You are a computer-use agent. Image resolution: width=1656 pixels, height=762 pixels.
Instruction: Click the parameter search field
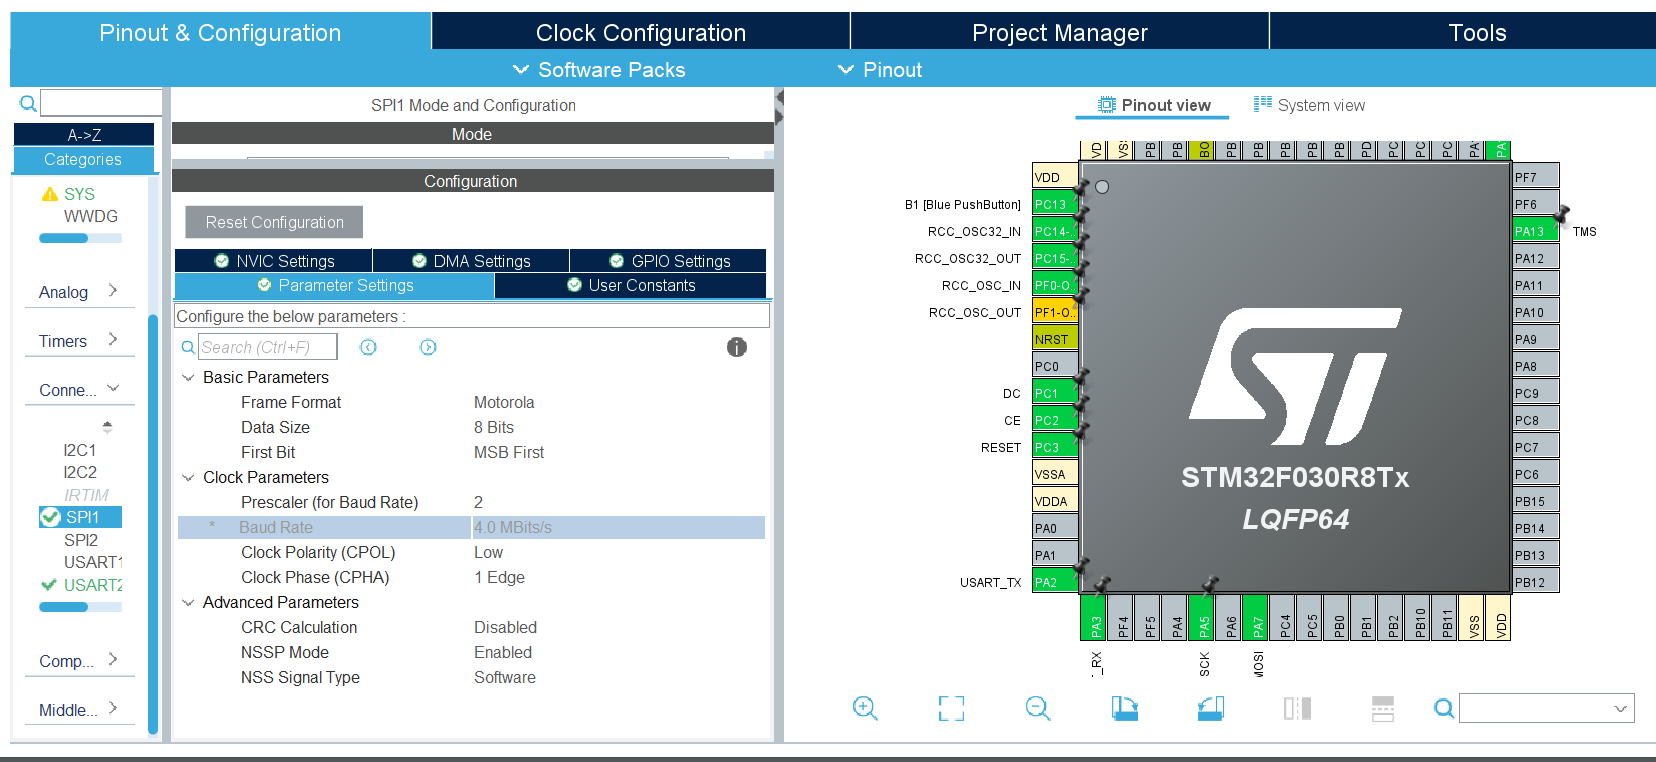[x=267, y=347]
